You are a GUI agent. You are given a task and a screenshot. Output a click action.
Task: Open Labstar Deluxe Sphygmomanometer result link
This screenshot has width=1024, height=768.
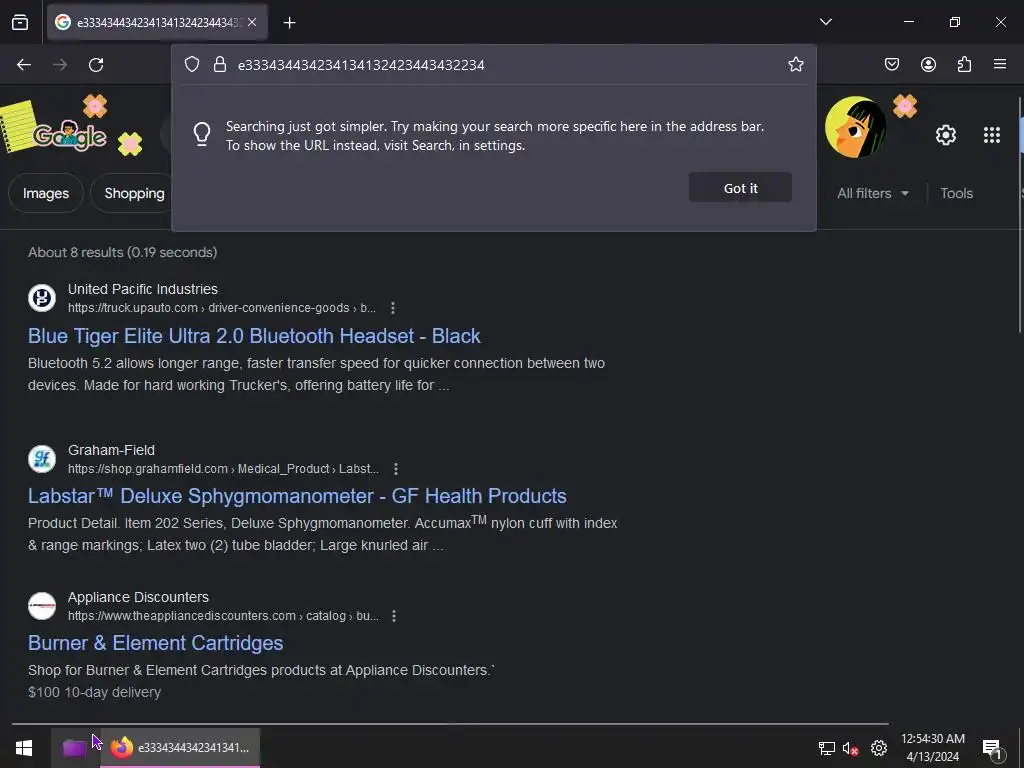coord(297,496)
